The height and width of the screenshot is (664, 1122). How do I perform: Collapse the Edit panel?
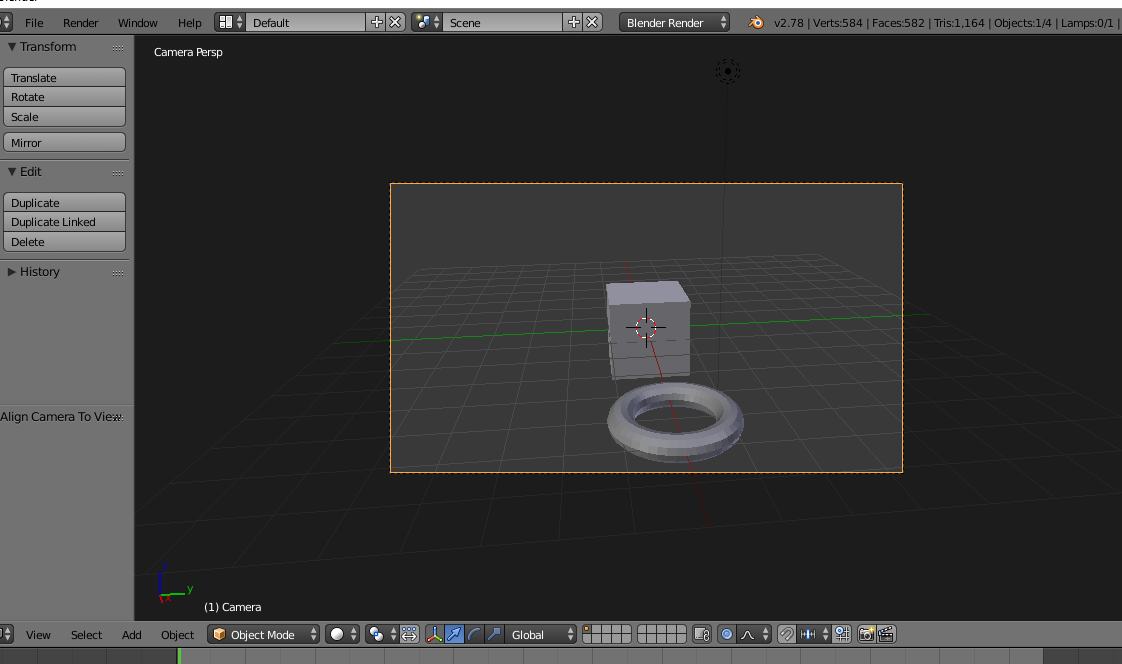coord(11,172)
